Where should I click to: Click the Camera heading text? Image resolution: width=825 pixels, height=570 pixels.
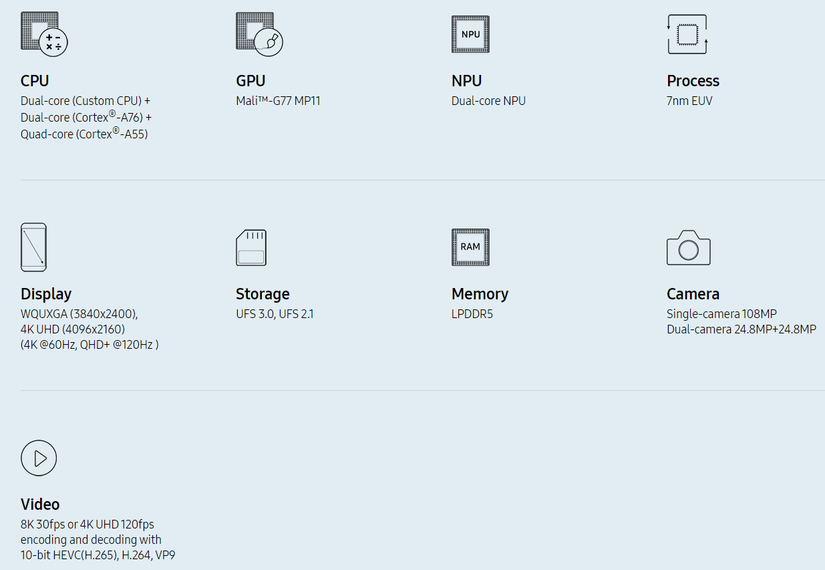click(693, 294)
